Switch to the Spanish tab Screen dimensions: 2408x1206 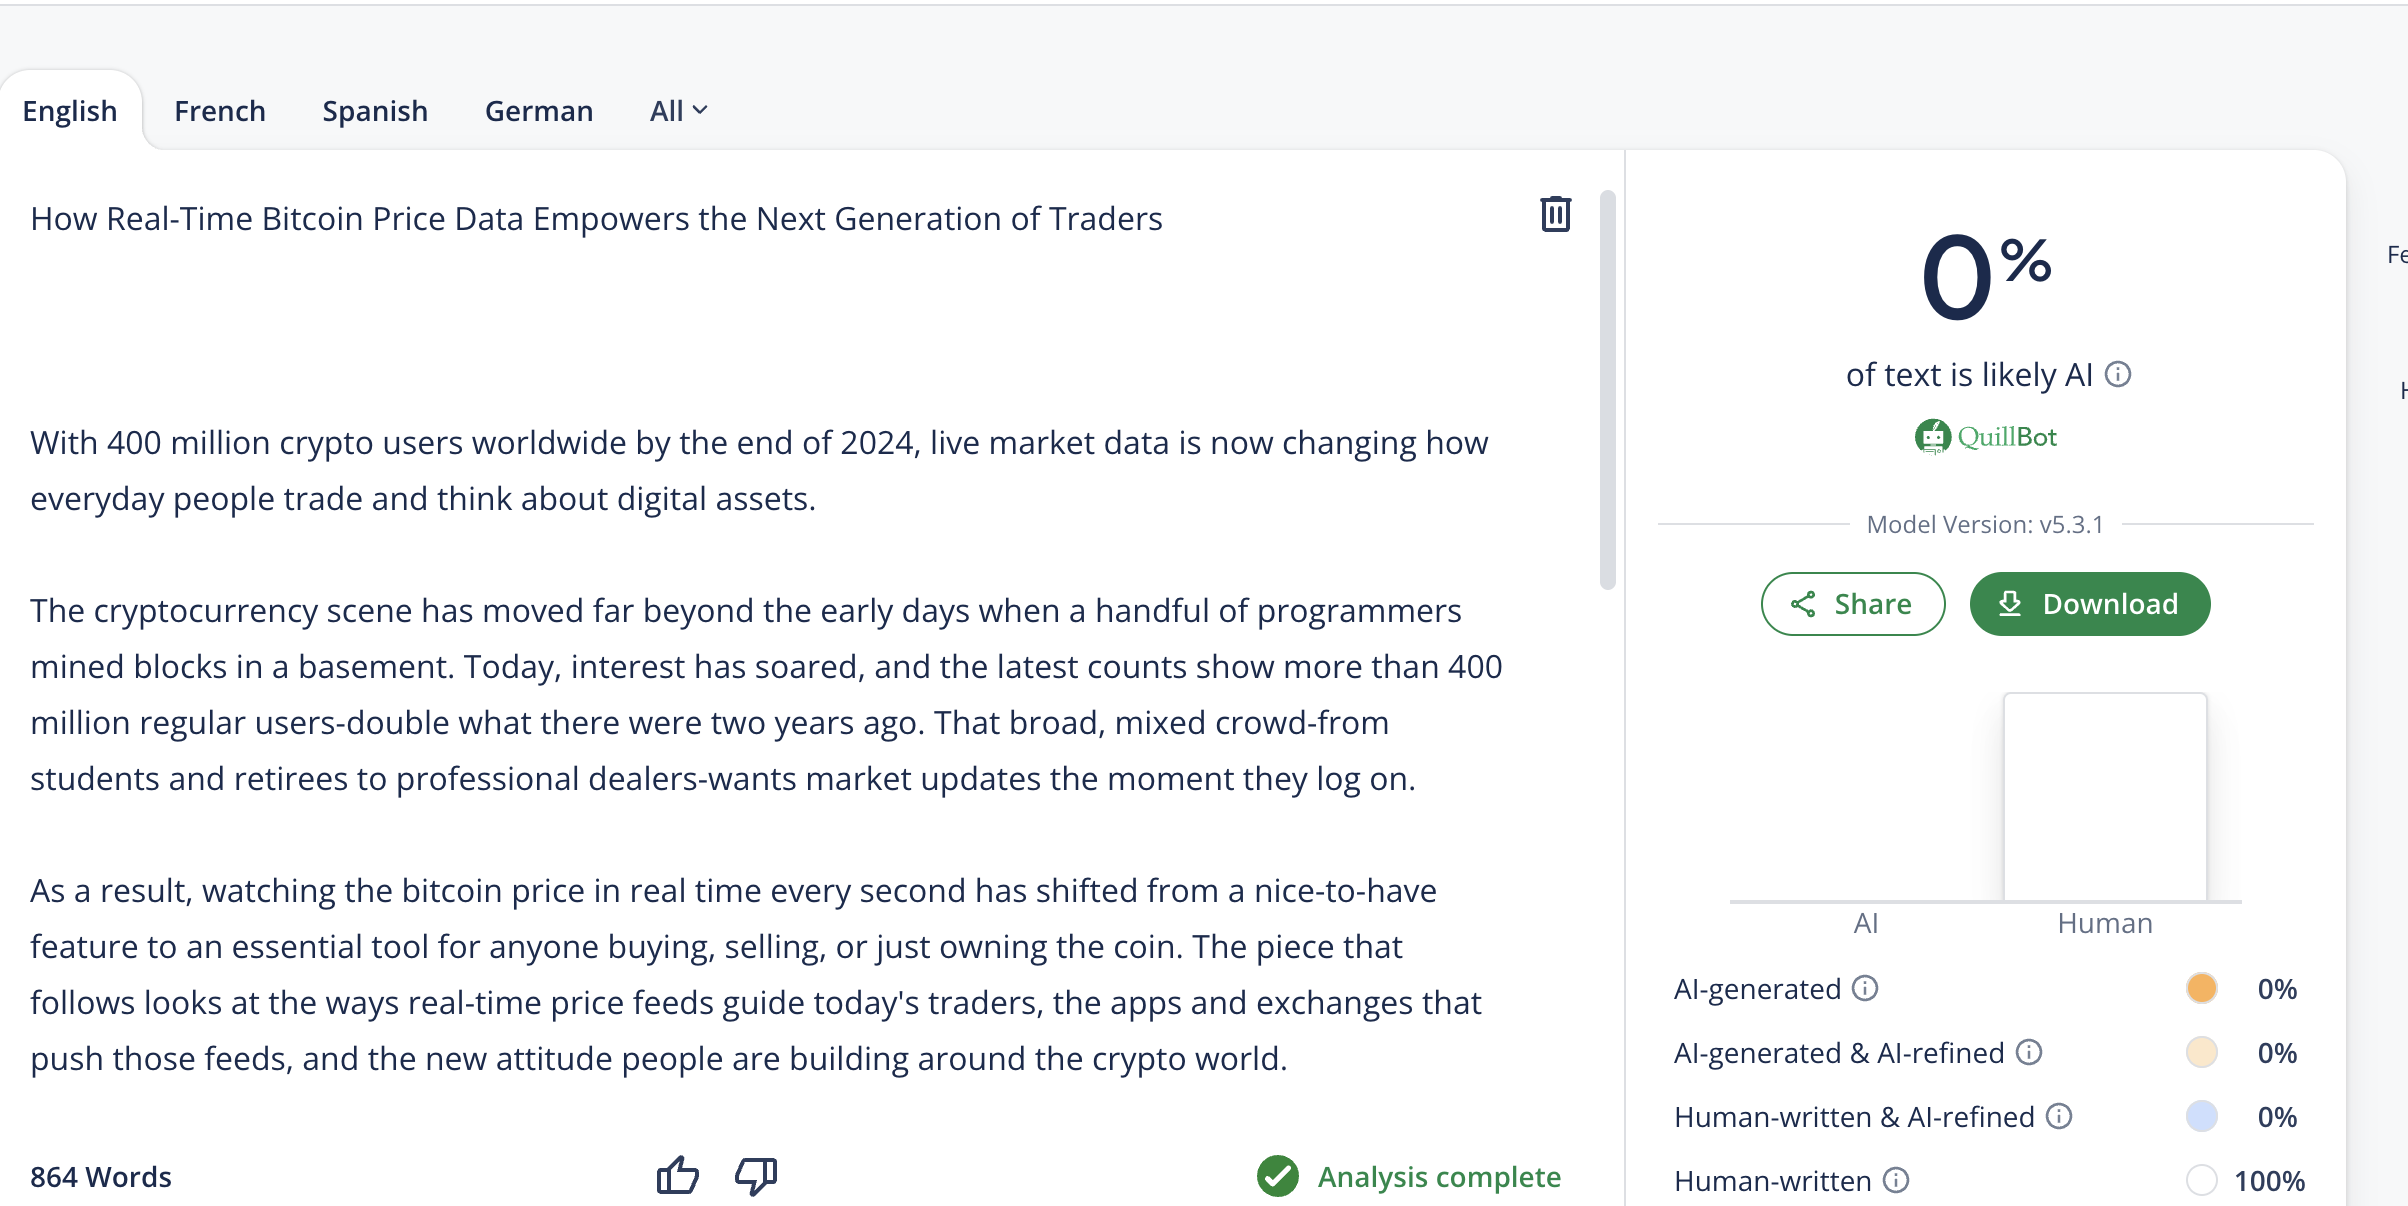click(x=375, y=111)
